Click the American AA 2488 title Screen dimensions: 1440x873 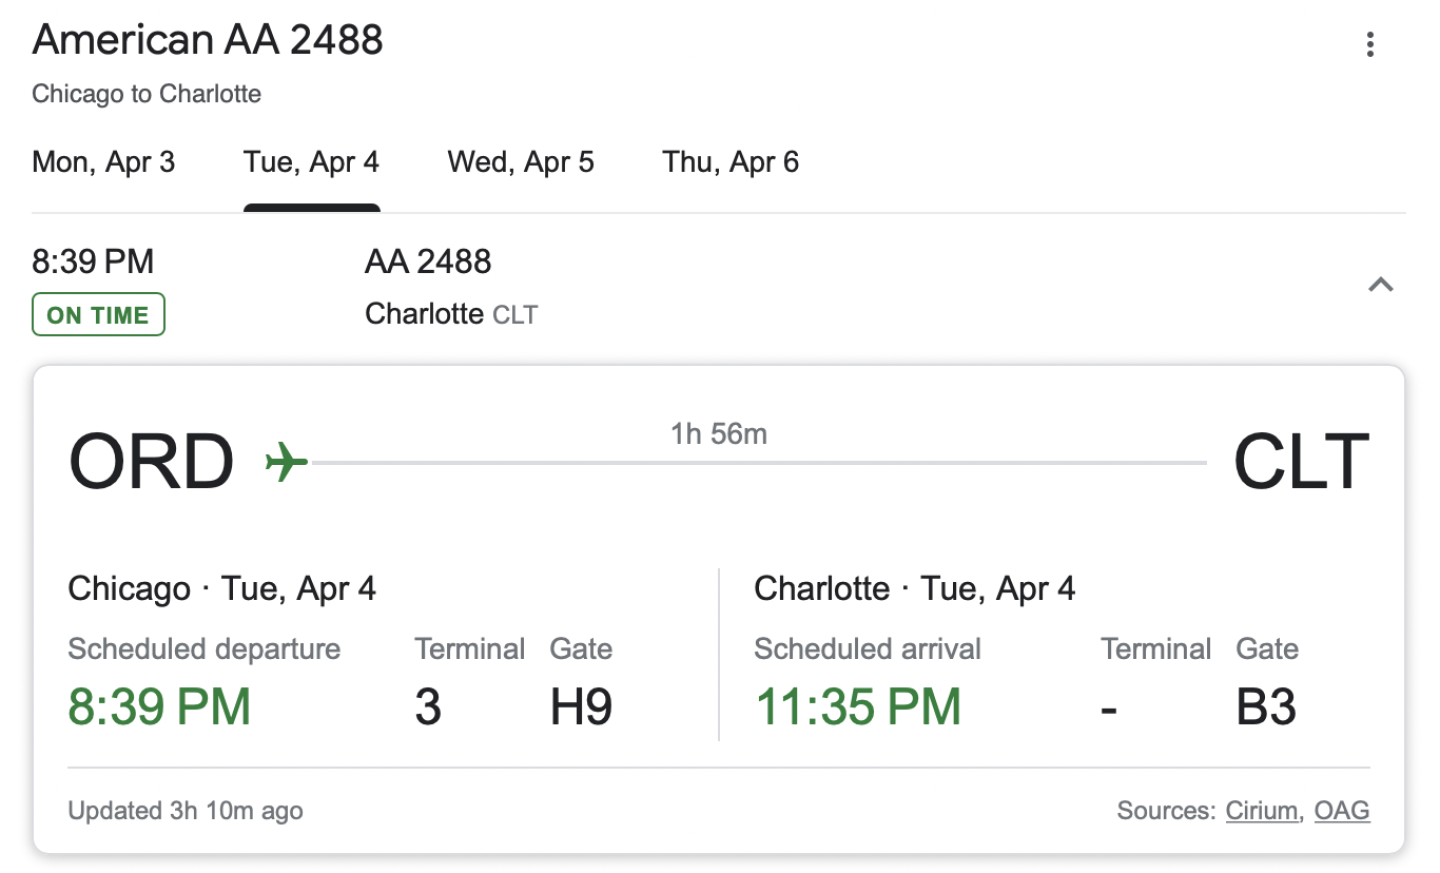(208, 40)
